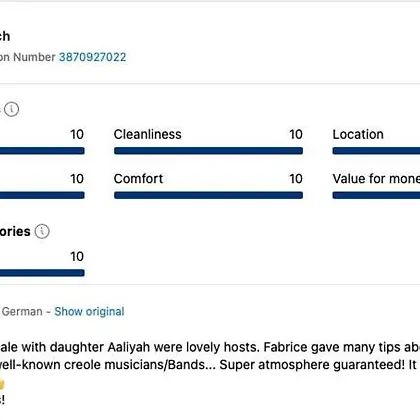The image size is (420, 420).
Task: Select the Cleanliness category label
Action: click(148, 134)
